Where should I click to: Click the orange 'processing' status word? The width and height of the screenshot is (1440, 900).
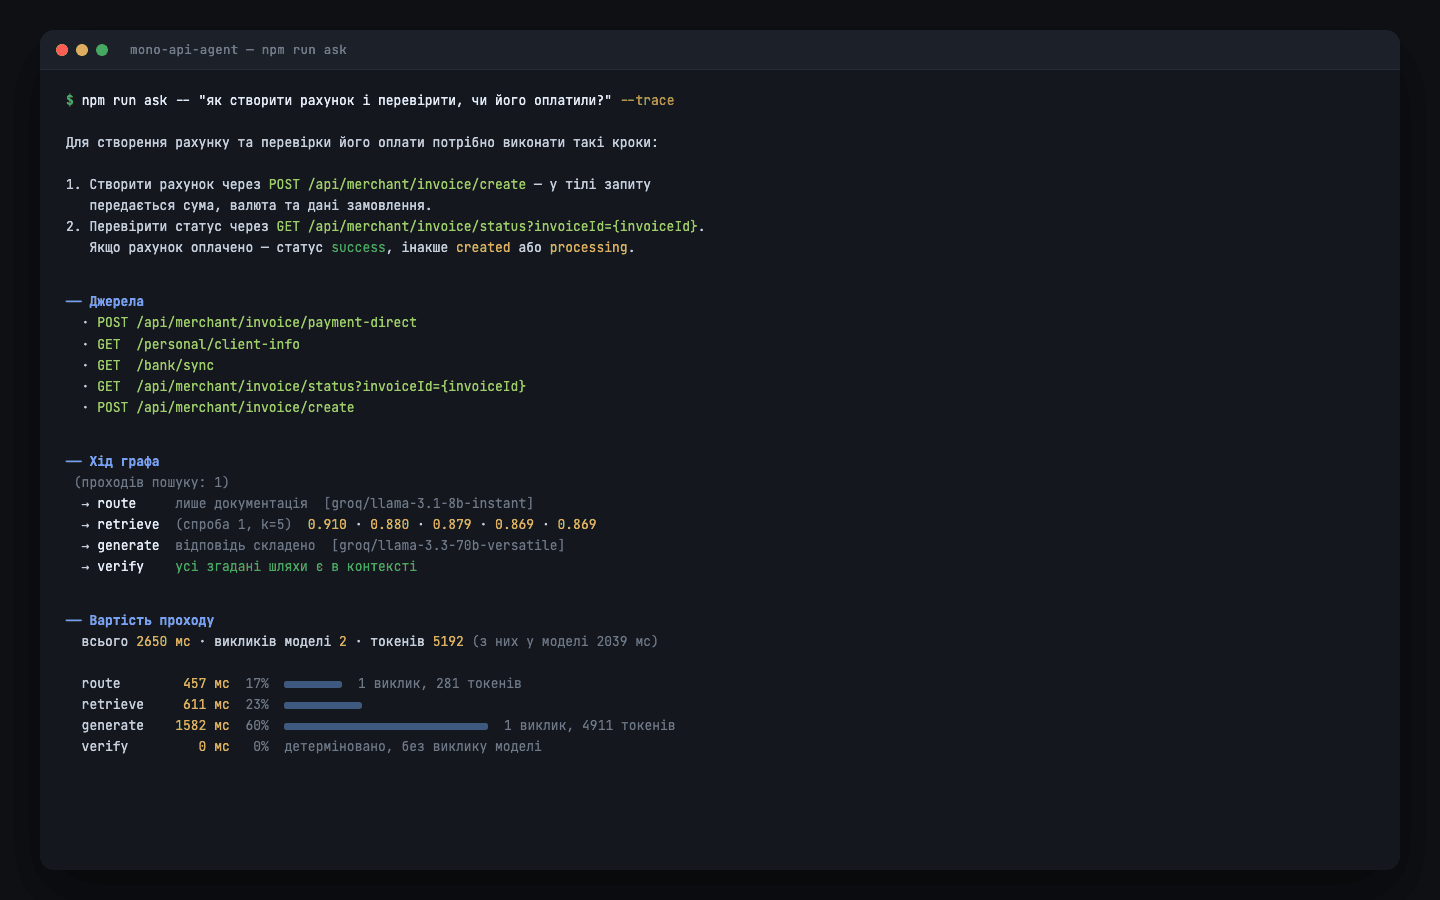pos(589,248)
